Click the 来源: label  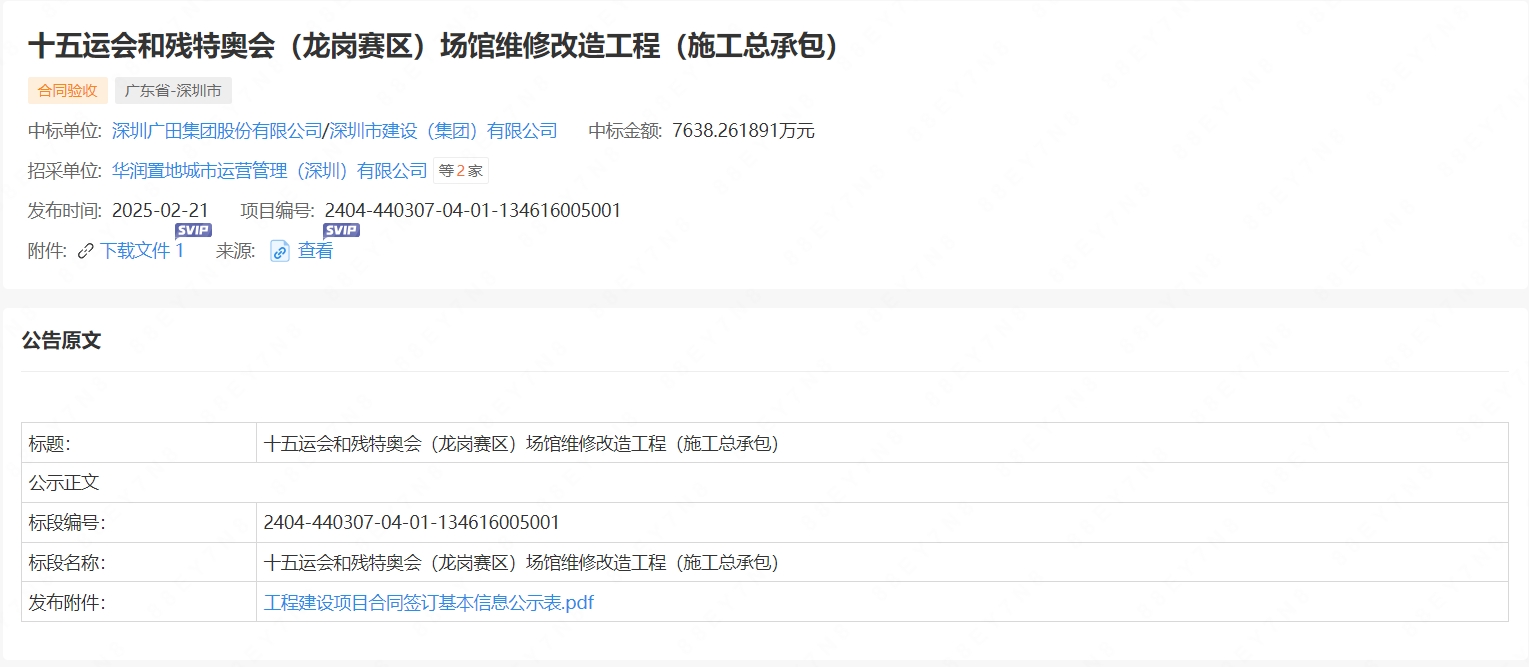click(235, 251)
